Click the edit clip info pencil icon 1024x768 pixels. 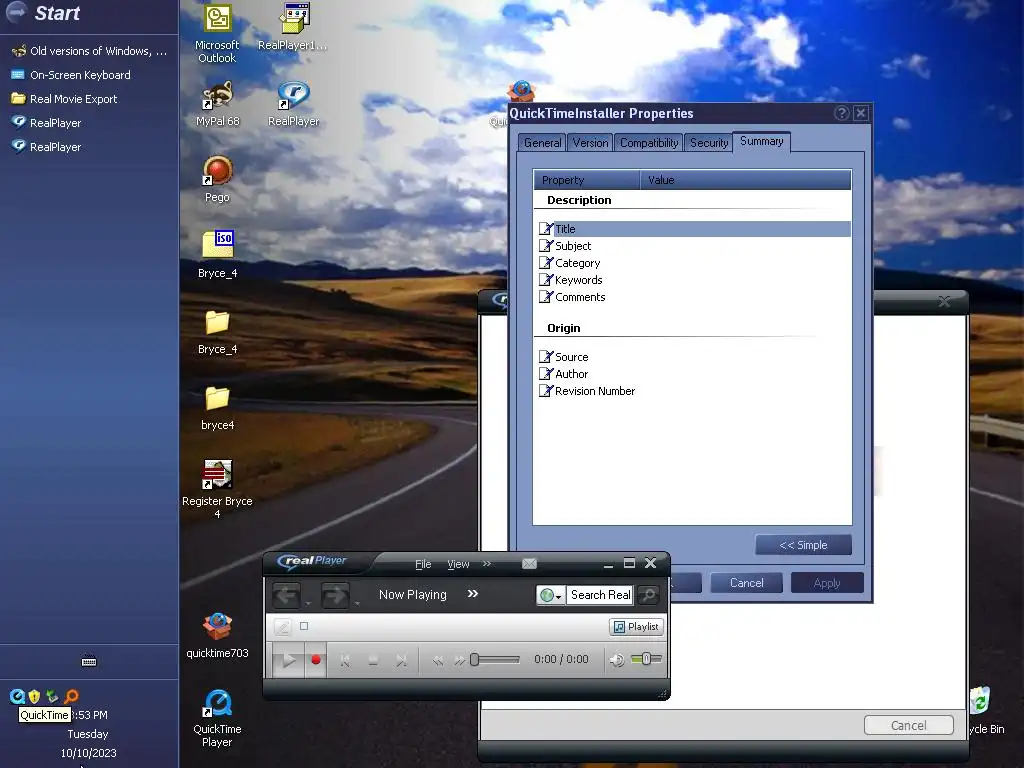[x=282, y=627]
